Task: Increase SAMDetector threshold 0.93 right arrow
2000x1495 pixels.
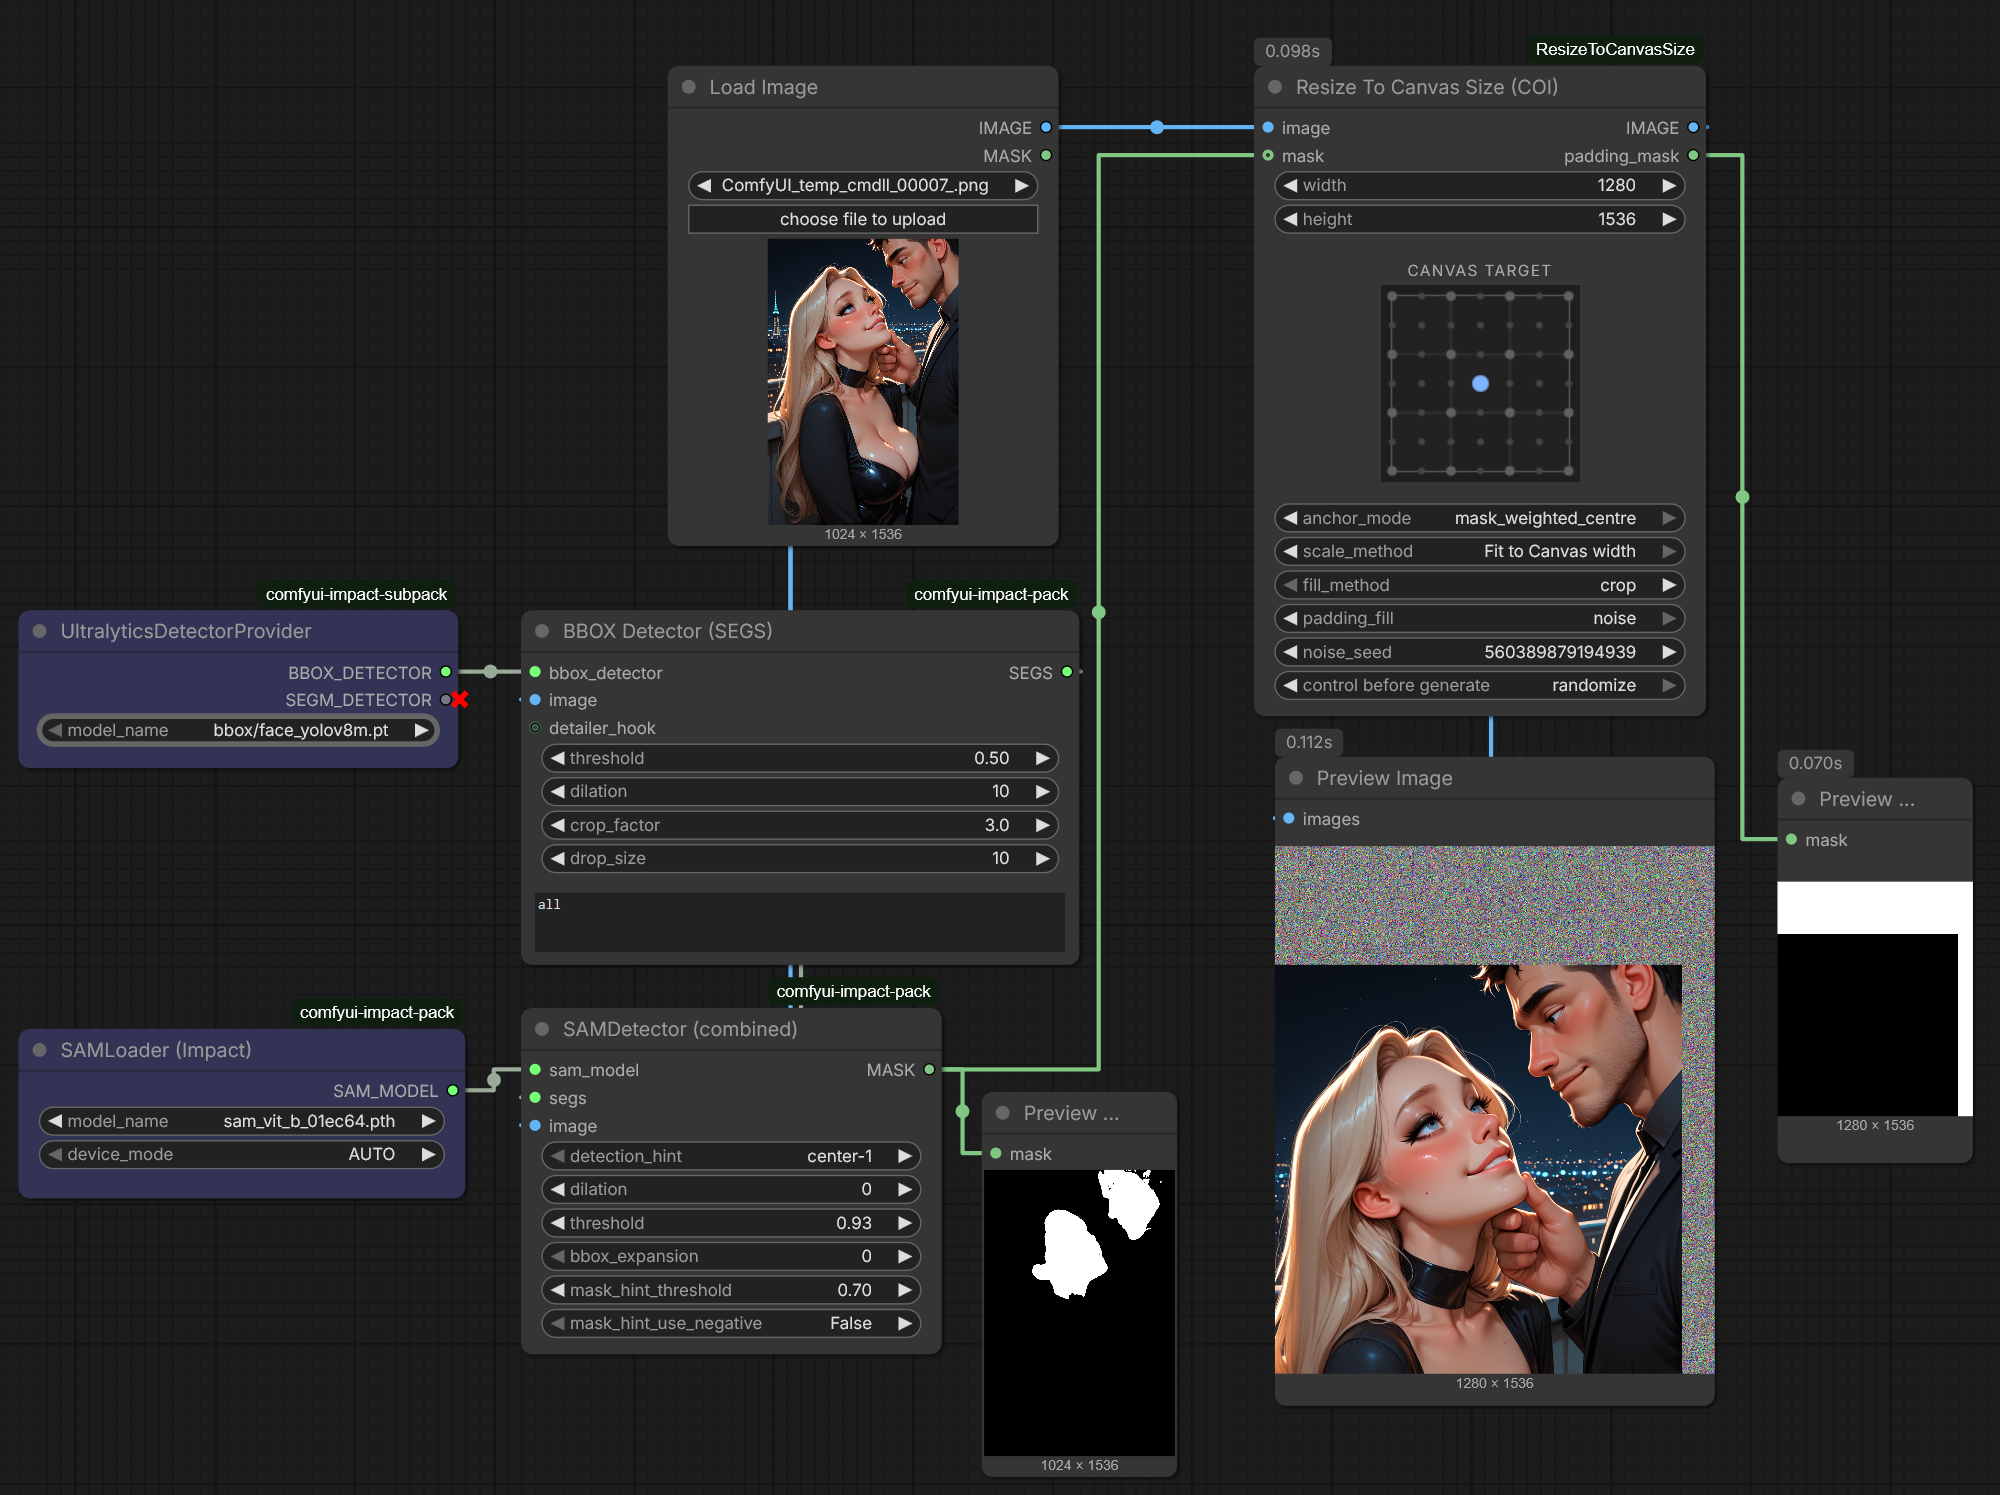Action: [905, 1223]
